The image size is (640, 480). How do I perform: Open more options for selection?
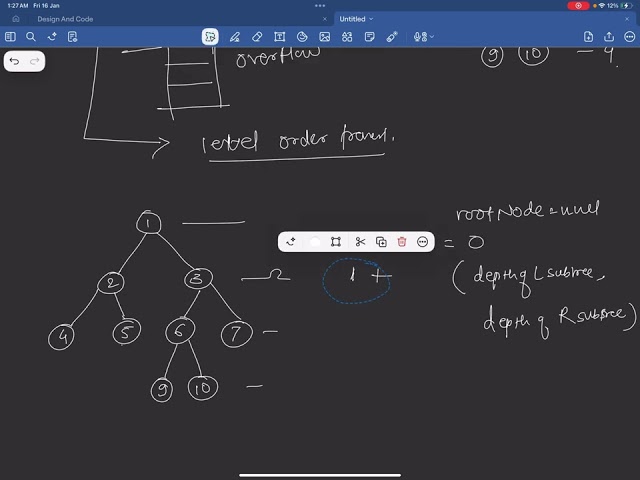tap(422, 242)
